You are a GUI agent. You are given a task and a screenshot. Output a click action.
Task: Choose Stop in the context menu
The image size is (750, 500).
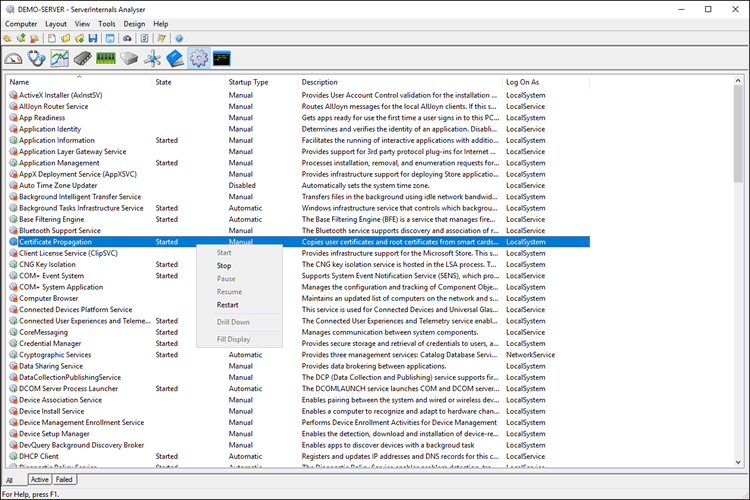[239, 266]
